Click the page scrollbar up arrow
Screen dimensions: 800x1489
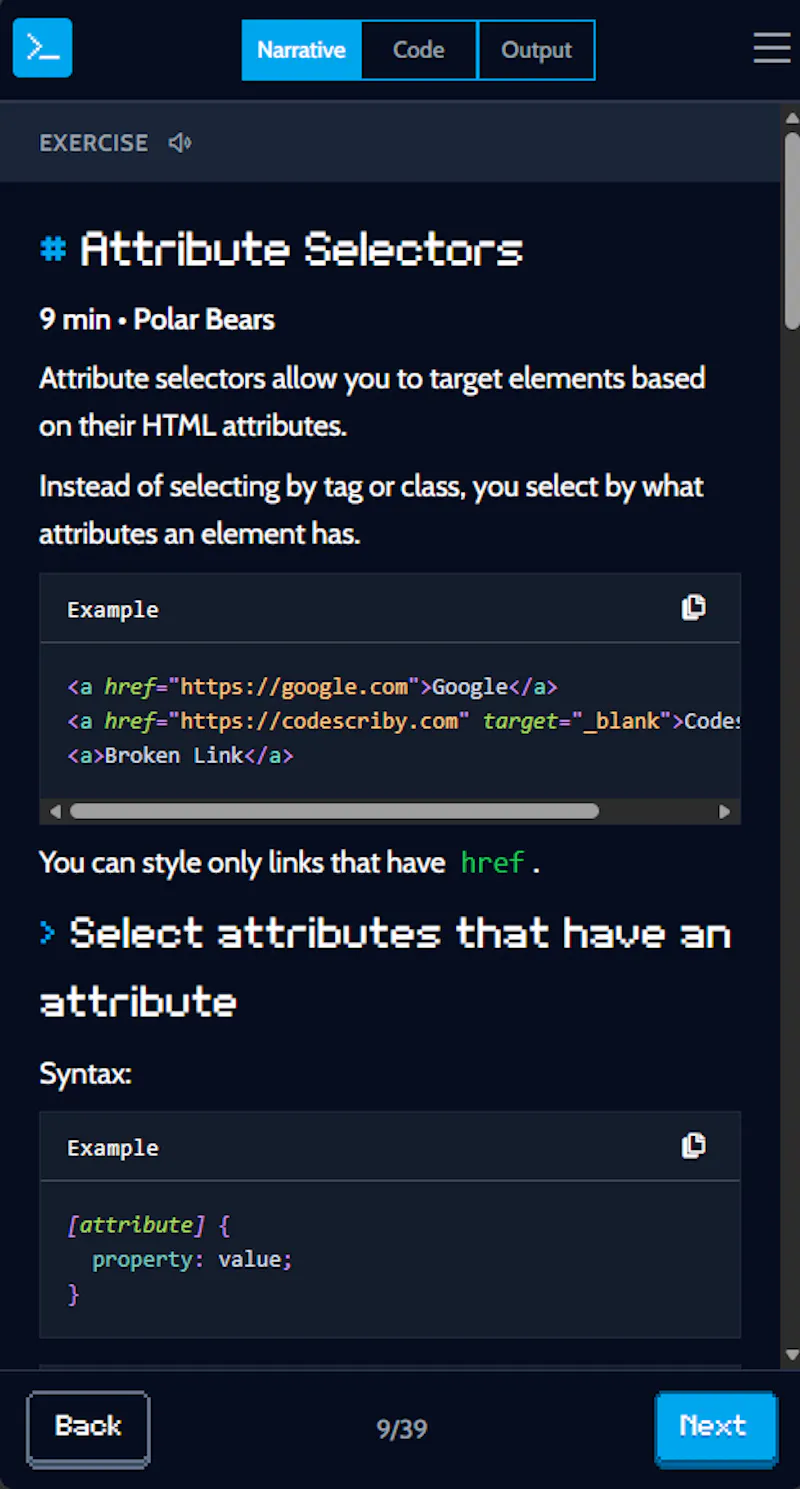792,116
